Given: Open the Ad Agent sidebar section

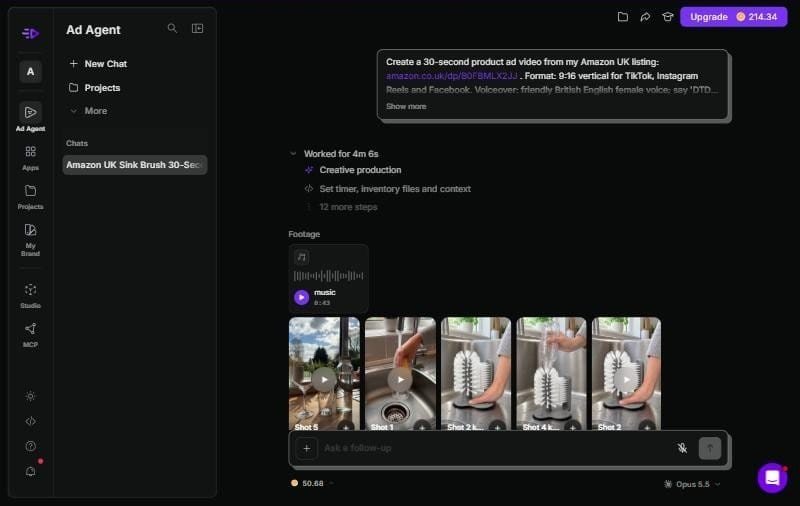Looking at the screenshot, I should (30, 117).
